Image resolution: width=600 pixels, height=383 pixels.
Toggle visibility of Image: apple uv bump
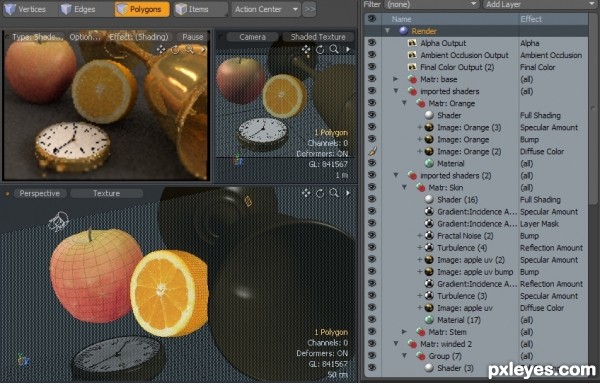pos(372,271)
